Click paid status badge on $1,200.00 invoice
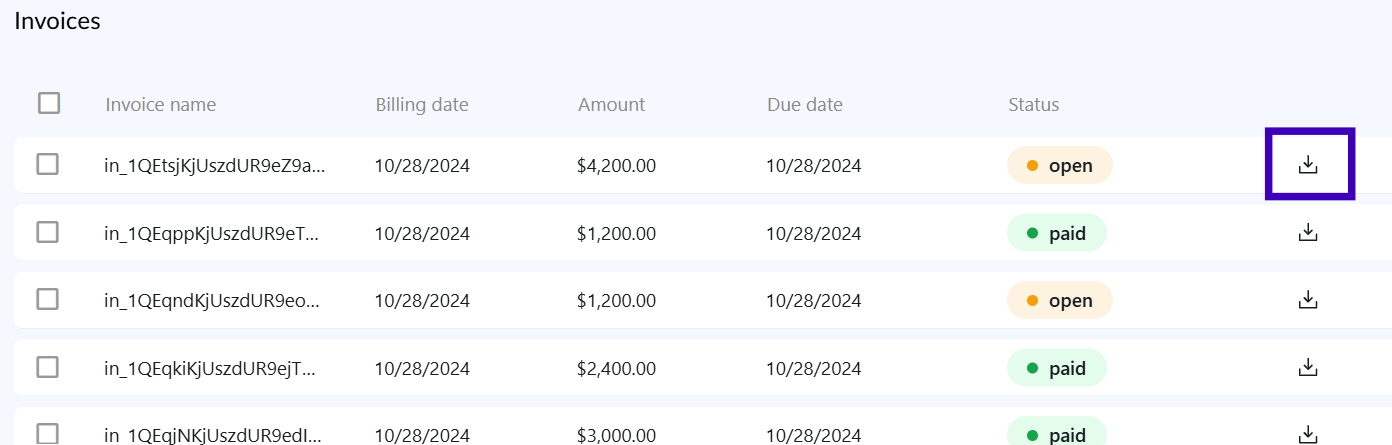1392x445 pixels. click(1057, 233)
